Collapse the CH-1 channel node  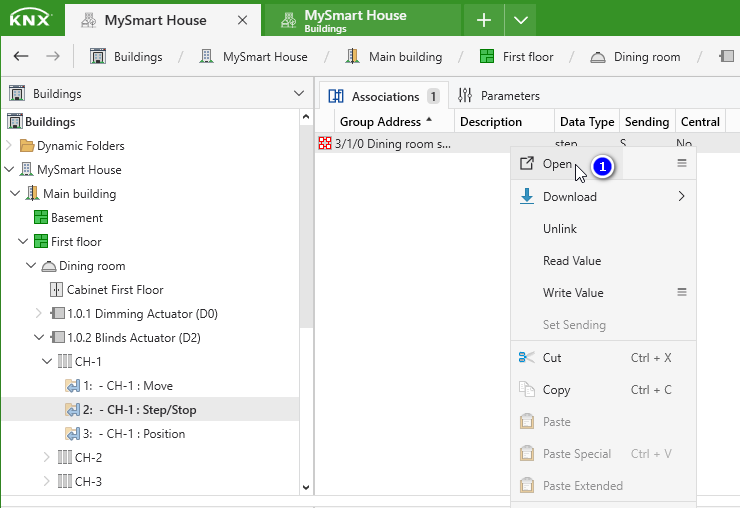[x=47, y=361]
